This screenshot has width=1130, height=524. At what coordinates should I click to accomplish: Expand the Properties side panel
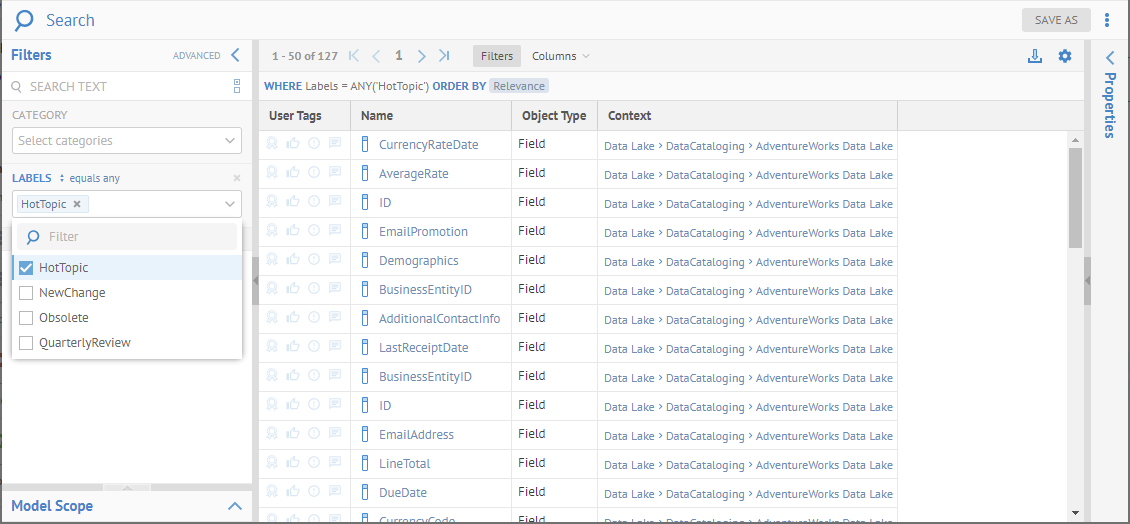(x=1109, y=58)
